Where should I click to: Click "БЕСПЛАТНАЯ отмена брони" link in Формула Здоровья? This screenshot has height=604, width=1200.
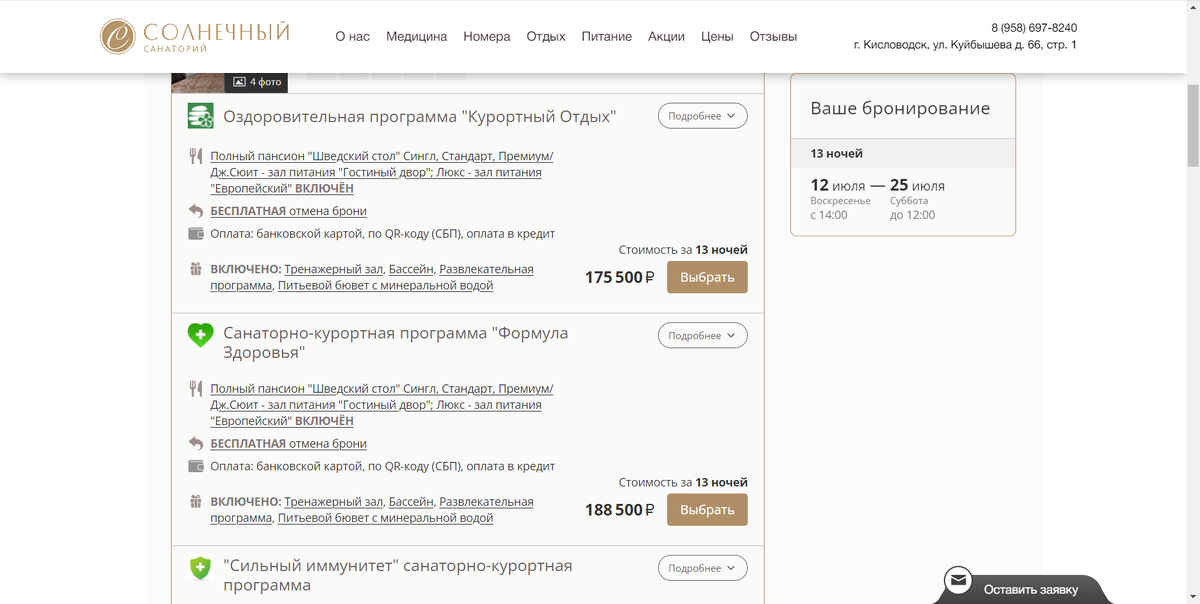(288, 443)
